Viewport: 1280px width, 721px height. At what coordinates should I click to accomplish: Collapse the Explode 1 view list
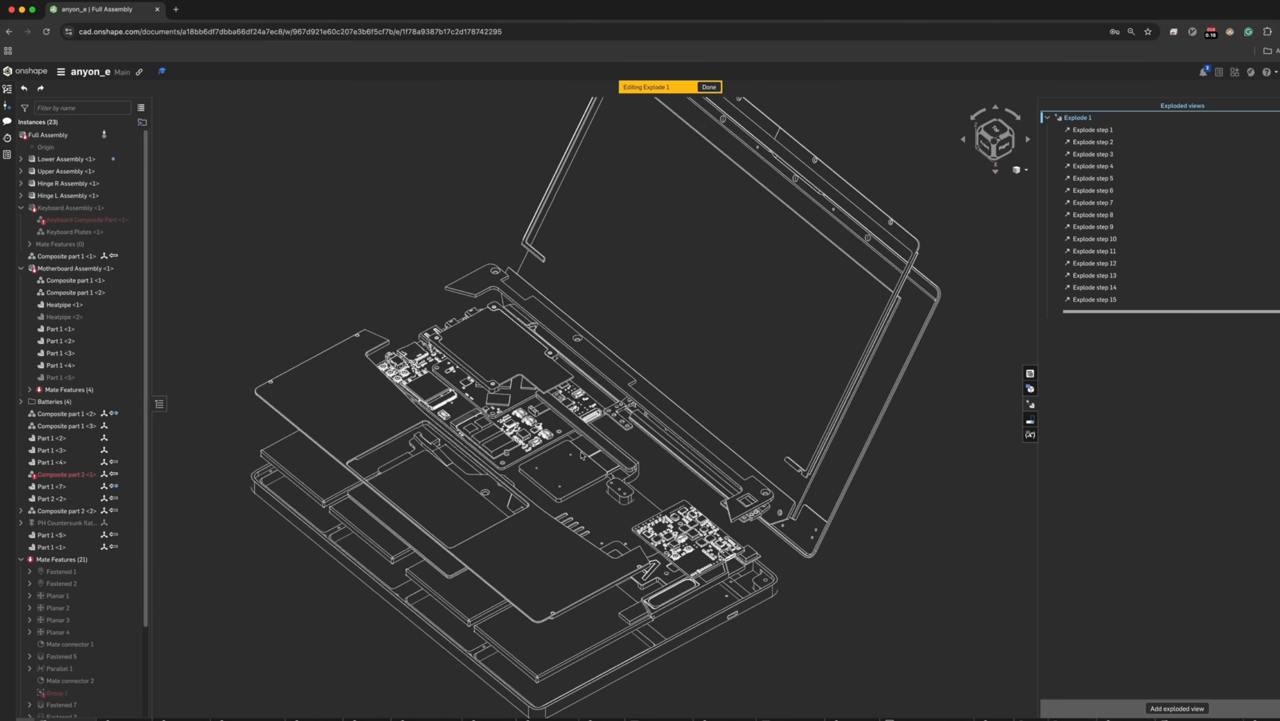pos(1047,118)
